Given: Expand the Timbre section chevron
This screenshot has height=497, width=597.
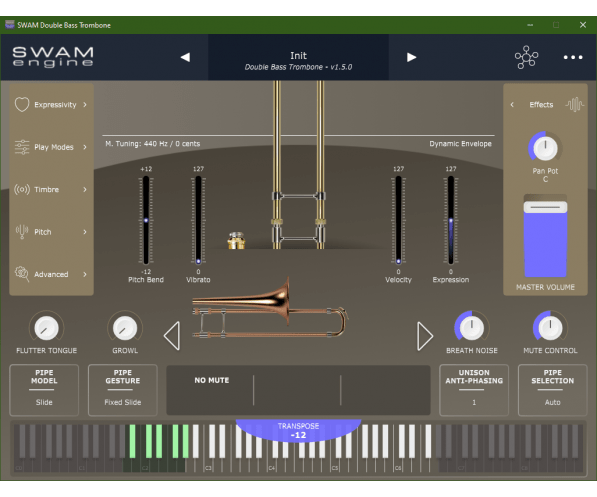Looking at the screenshot, I should [85, 189].
